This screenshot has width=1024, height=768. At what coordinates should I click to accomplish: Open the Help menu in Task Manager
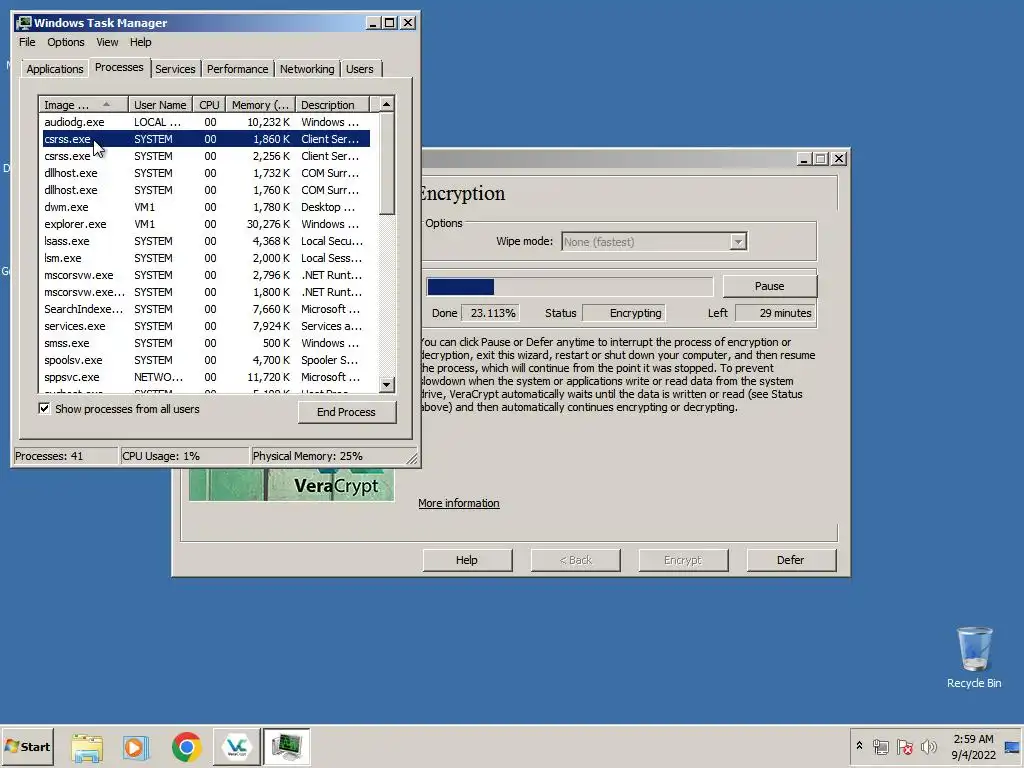pyautogui.click(x=140, y=42)
